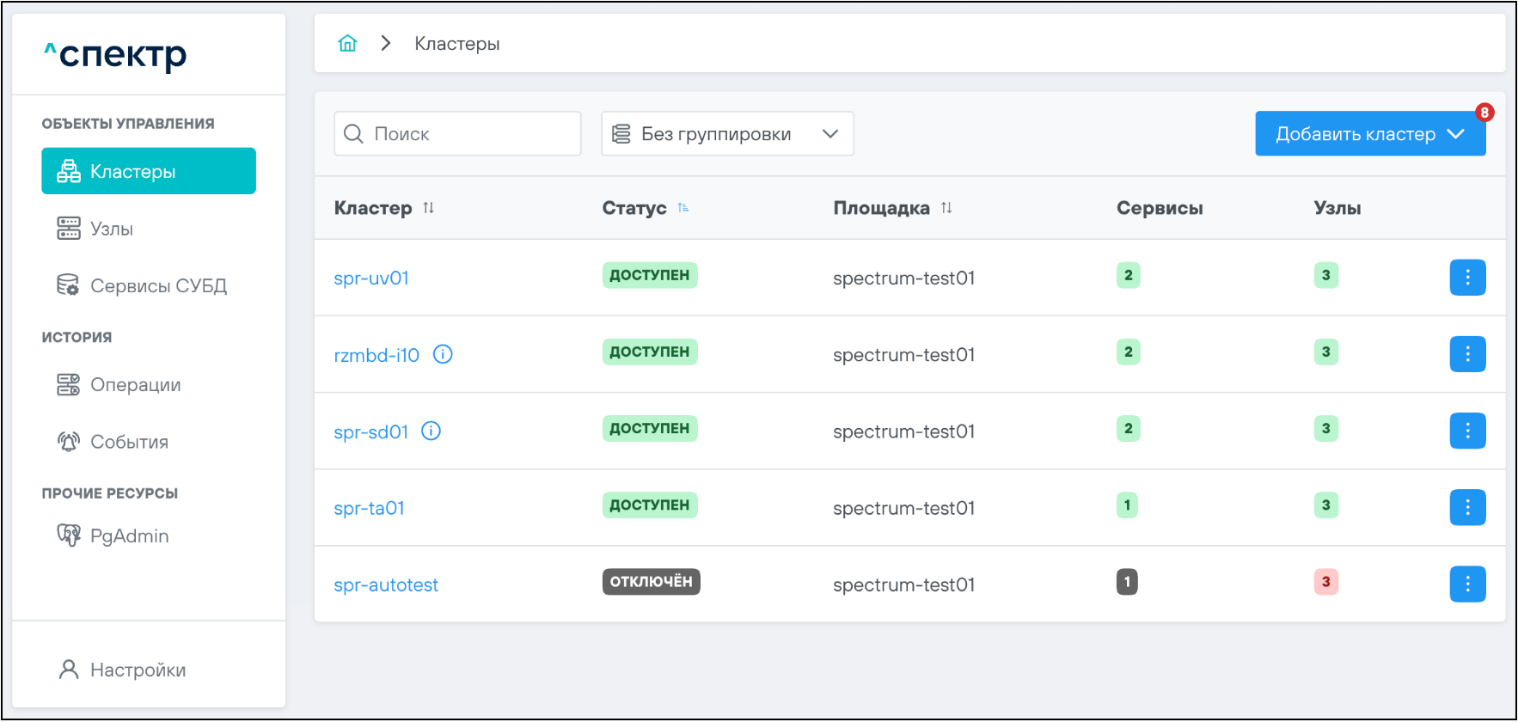The width and height of the screenshot is (1518, 722).
Task: Open info icon next to rzmbd-i10
Action: point(442,354)
